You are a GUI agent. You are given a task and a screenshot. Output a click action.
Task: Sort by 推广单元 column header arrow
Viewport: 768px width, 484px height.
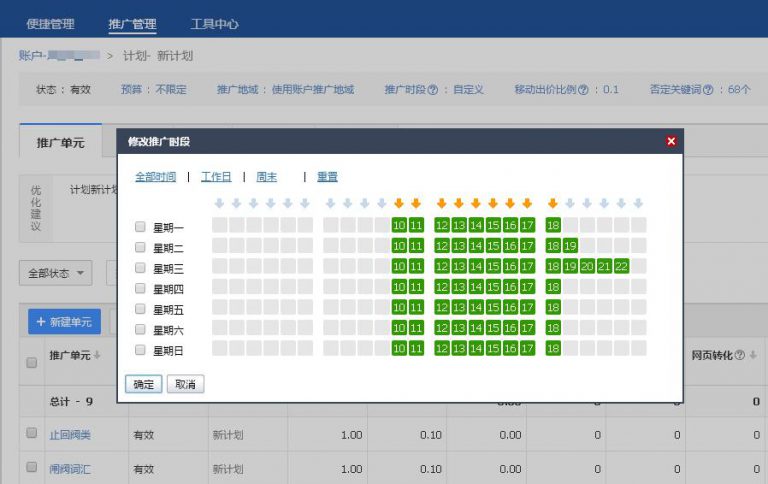97,356
